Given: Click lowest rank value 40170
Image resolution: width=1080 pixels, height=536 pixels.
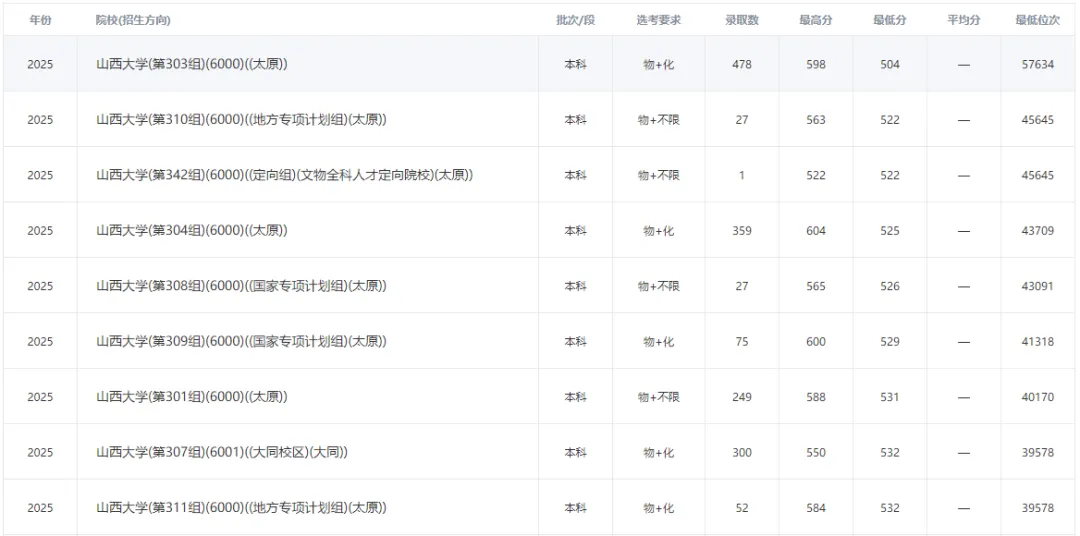Looking at the screenshot, I should click(1037, 397).
